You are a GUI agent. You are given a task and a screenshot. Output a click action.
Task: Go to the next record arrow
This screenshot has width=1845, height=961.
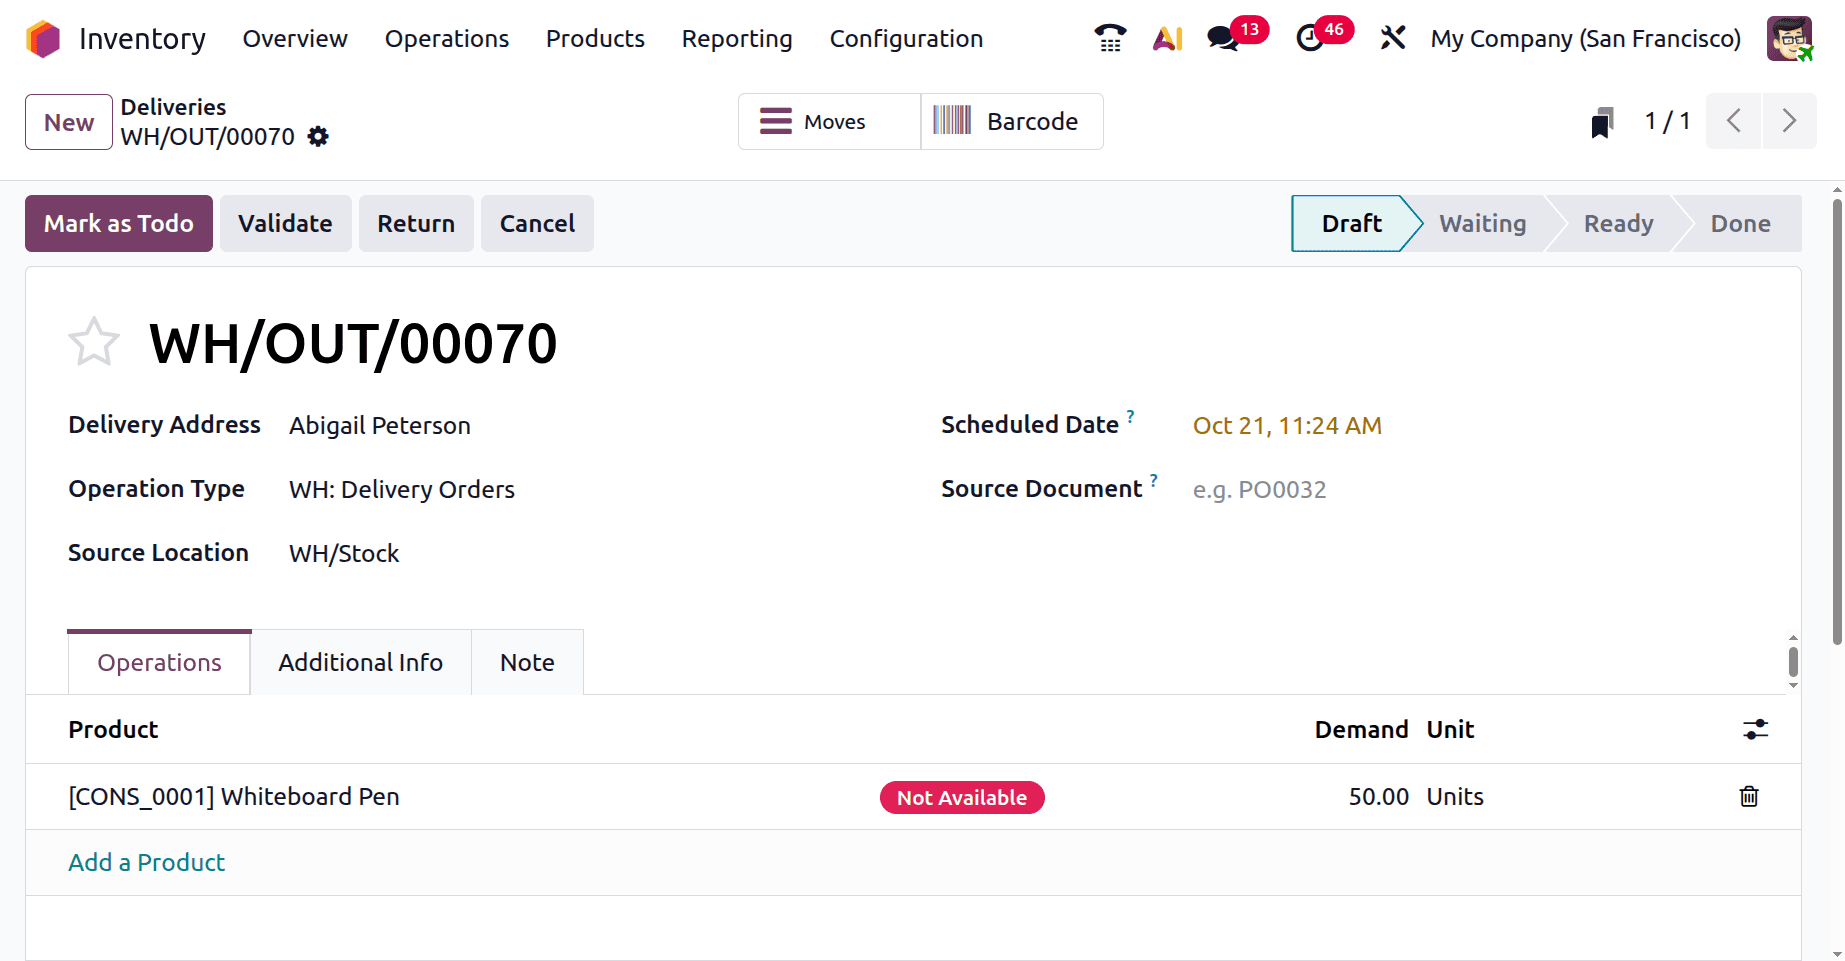point(1789,122)
